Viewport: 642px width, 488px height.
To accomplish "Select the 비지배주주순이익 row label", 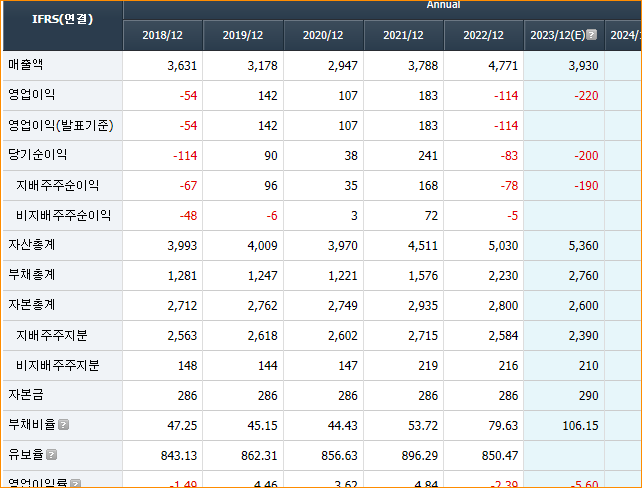I will (63, 215).
